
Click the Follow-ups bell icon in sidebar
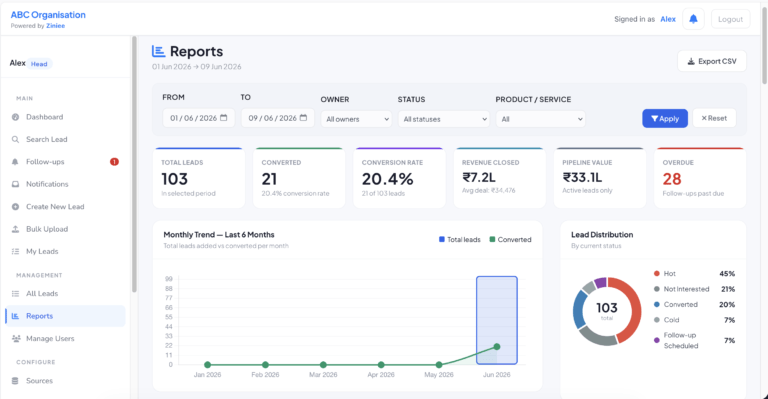click(15, 162)
